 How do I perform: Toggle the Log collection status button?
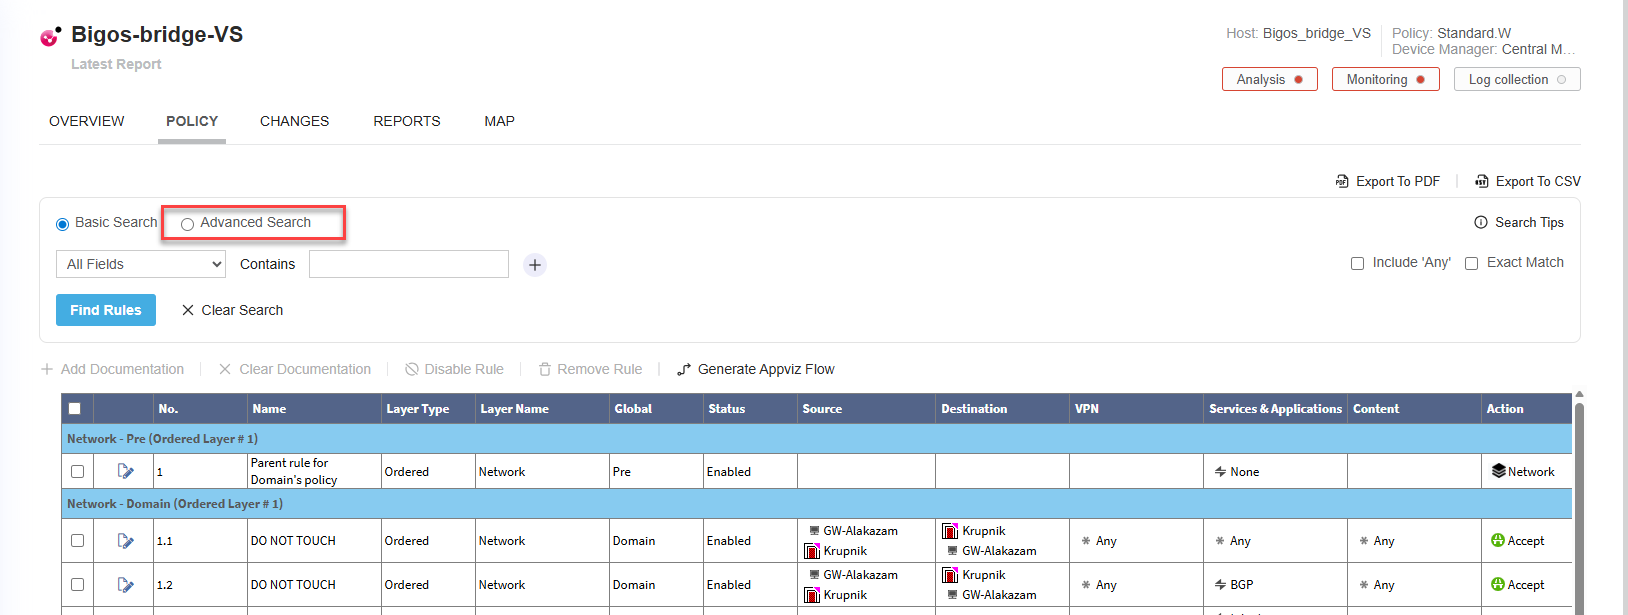(x=1516, y=79)
